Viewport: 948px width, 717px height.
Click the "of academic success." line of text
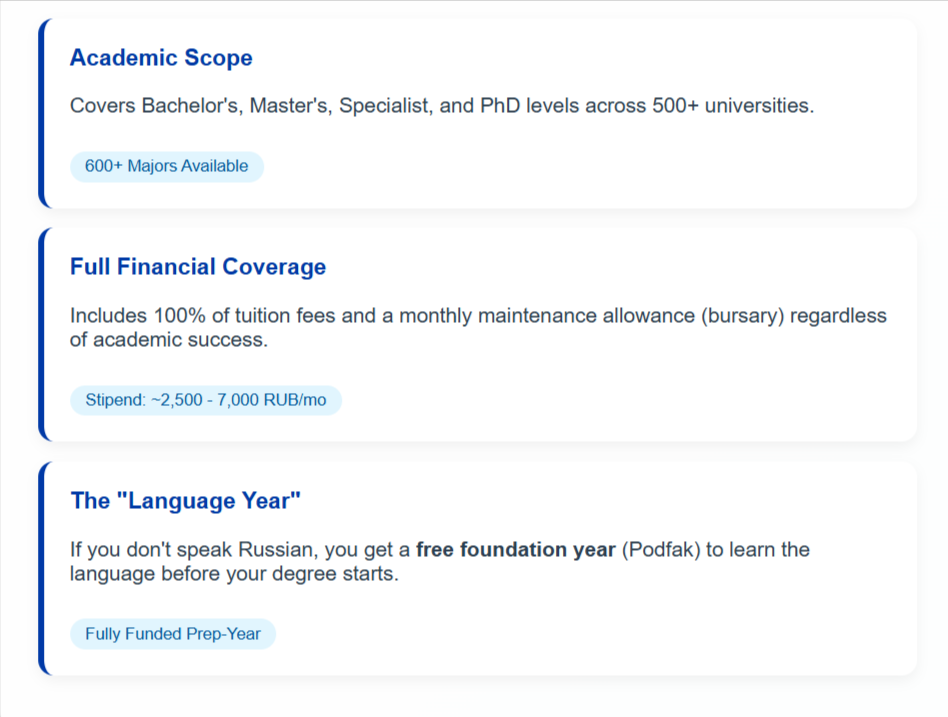pyautogui.click(x=168, y=340)
